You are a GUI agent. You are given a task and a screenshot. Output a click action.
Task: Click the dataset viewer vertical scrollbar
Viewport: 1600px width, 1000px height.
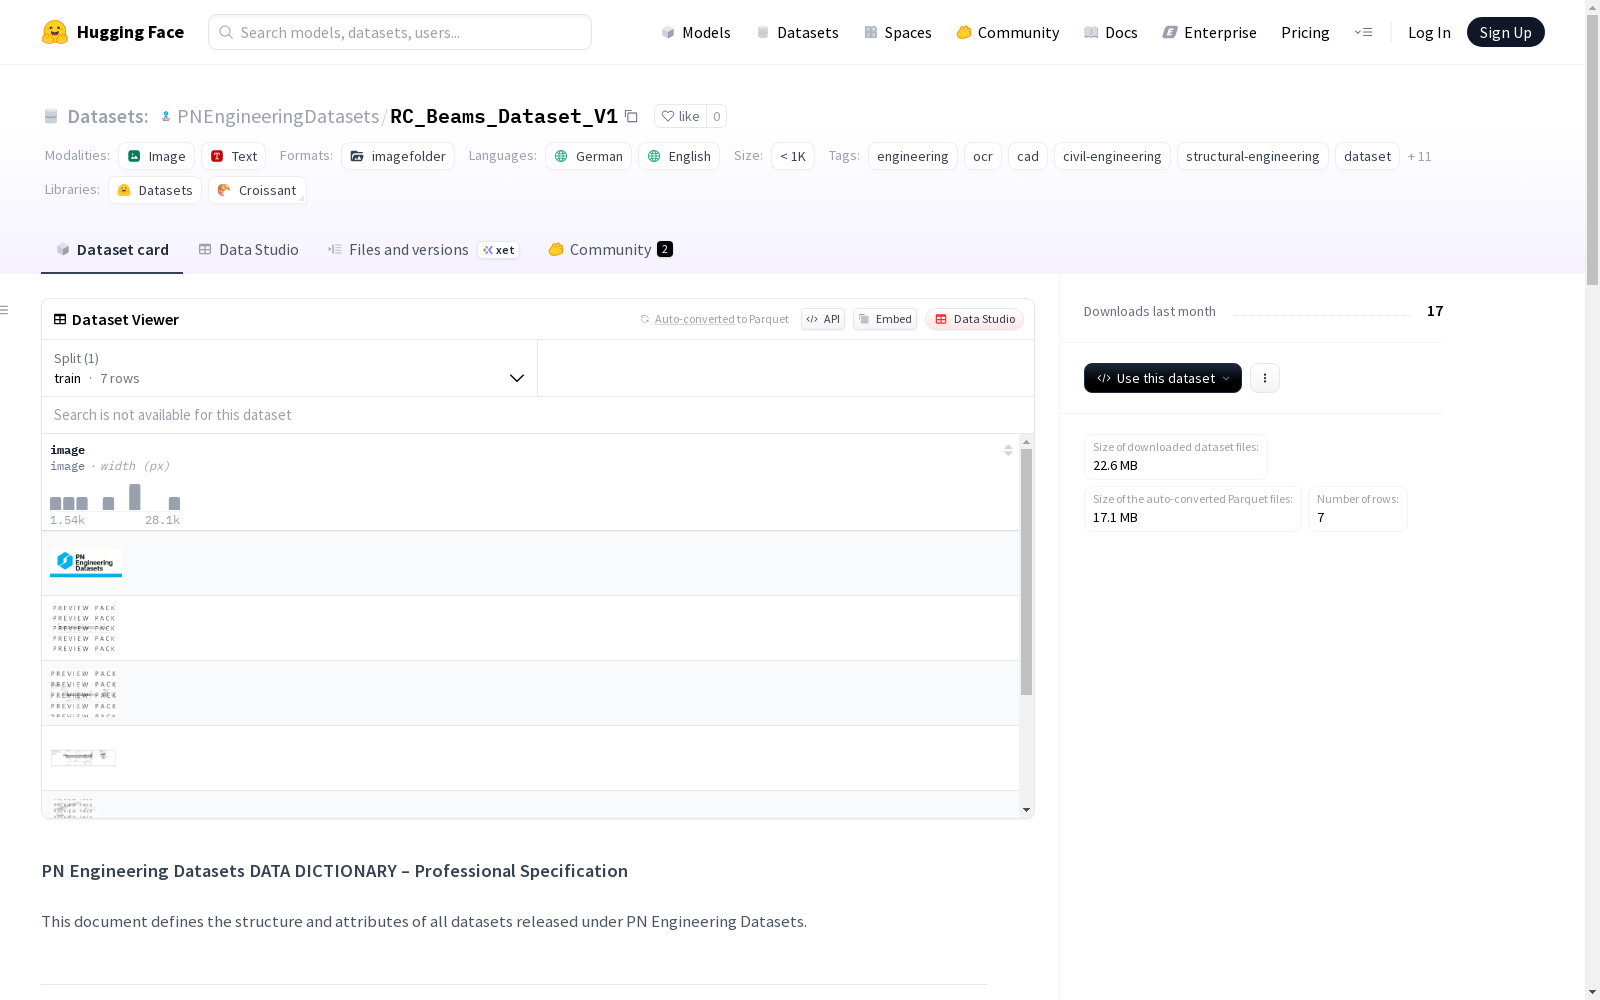point(1026,572)
